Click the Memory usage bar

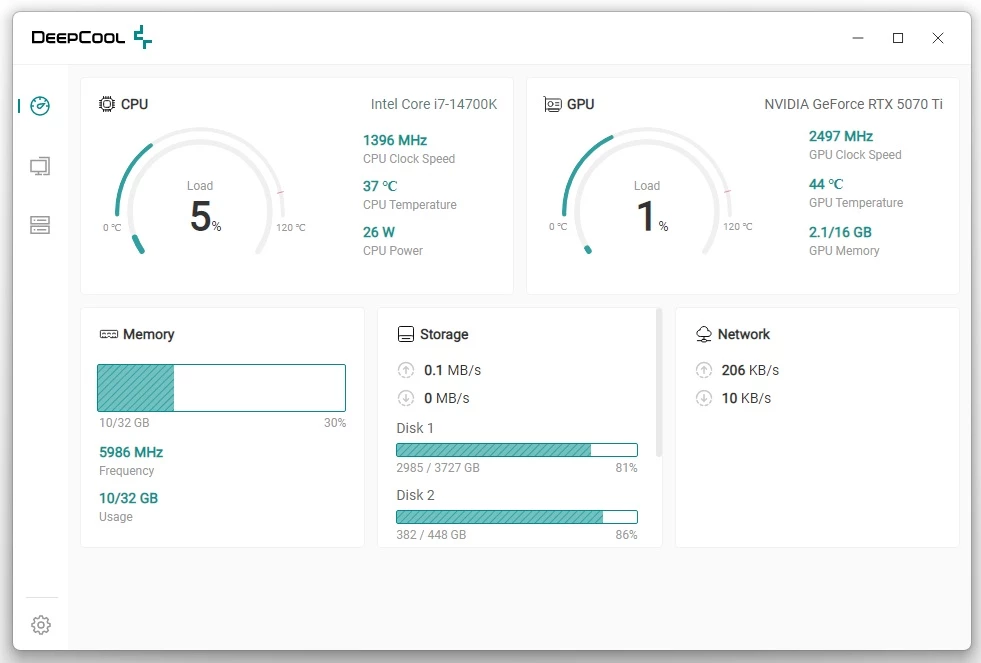point(221,388)
